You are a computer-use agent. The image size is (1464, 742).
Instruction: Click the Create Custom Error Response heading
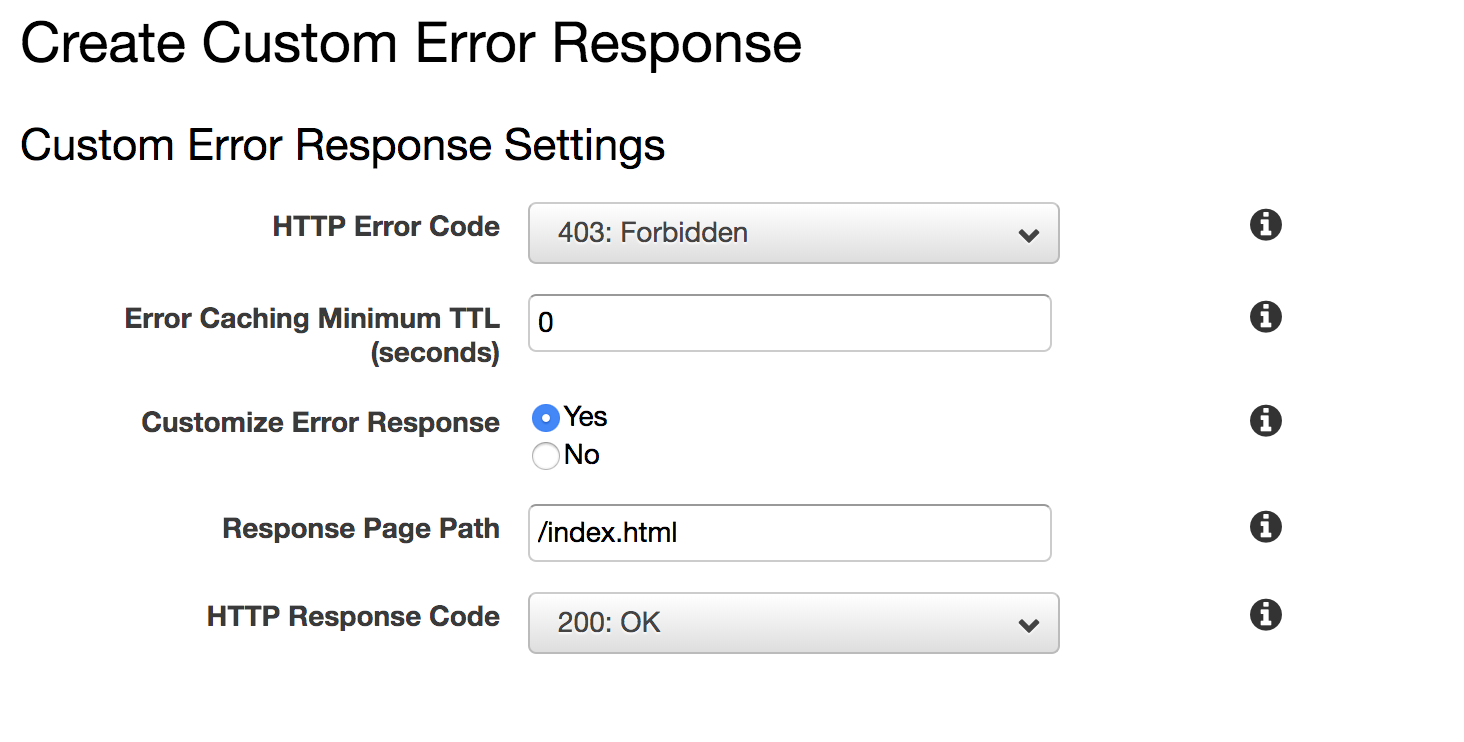point(411,44)
